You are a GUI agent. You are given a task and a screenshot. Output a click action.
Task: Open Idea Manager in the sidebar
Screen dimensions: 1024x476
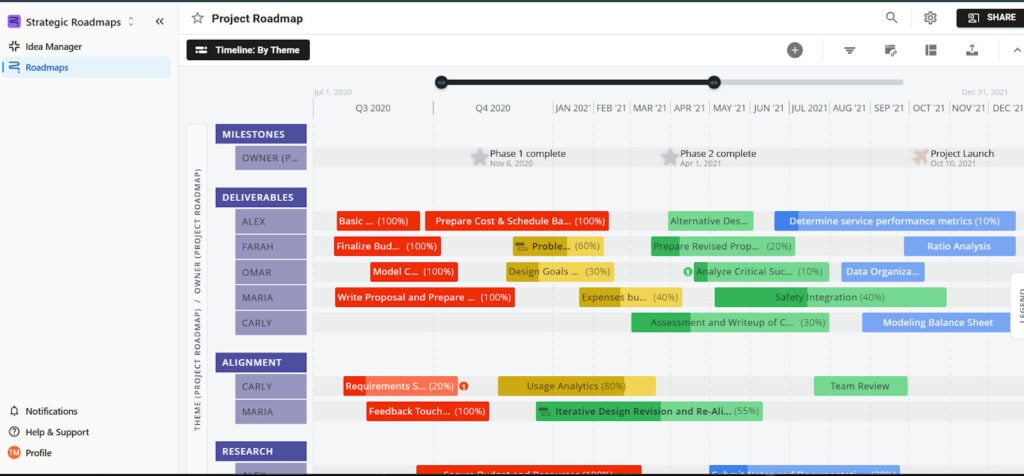coord(53,46)
